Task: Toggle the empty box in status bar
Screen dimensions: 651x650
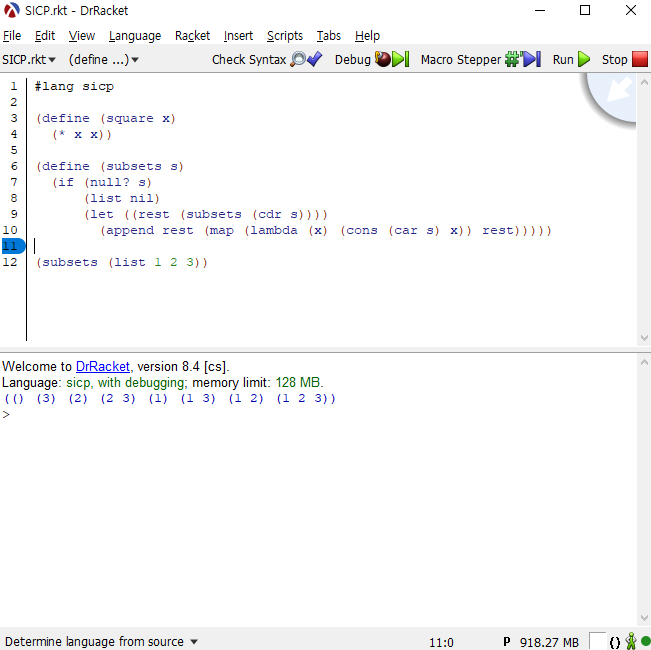Action: coord(597,641)
